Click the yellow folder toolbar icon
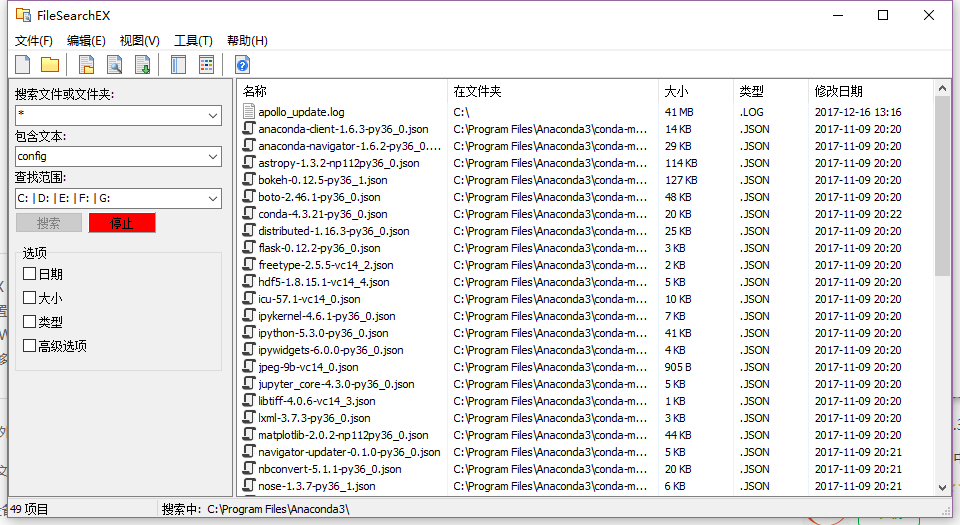 click(x=50, y=65)
